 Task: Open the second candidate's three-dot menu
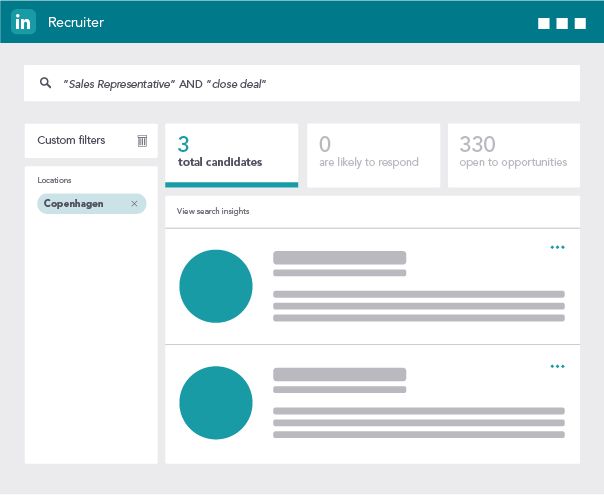(x=557, y=366)
